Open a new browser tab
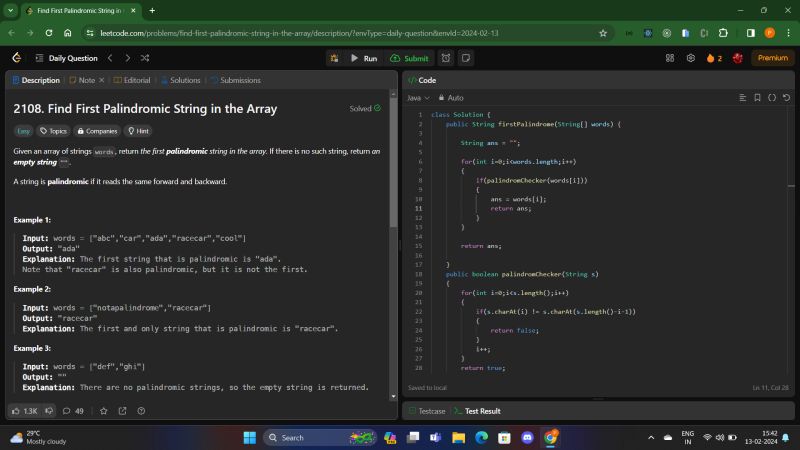 (x=152, y=10)
